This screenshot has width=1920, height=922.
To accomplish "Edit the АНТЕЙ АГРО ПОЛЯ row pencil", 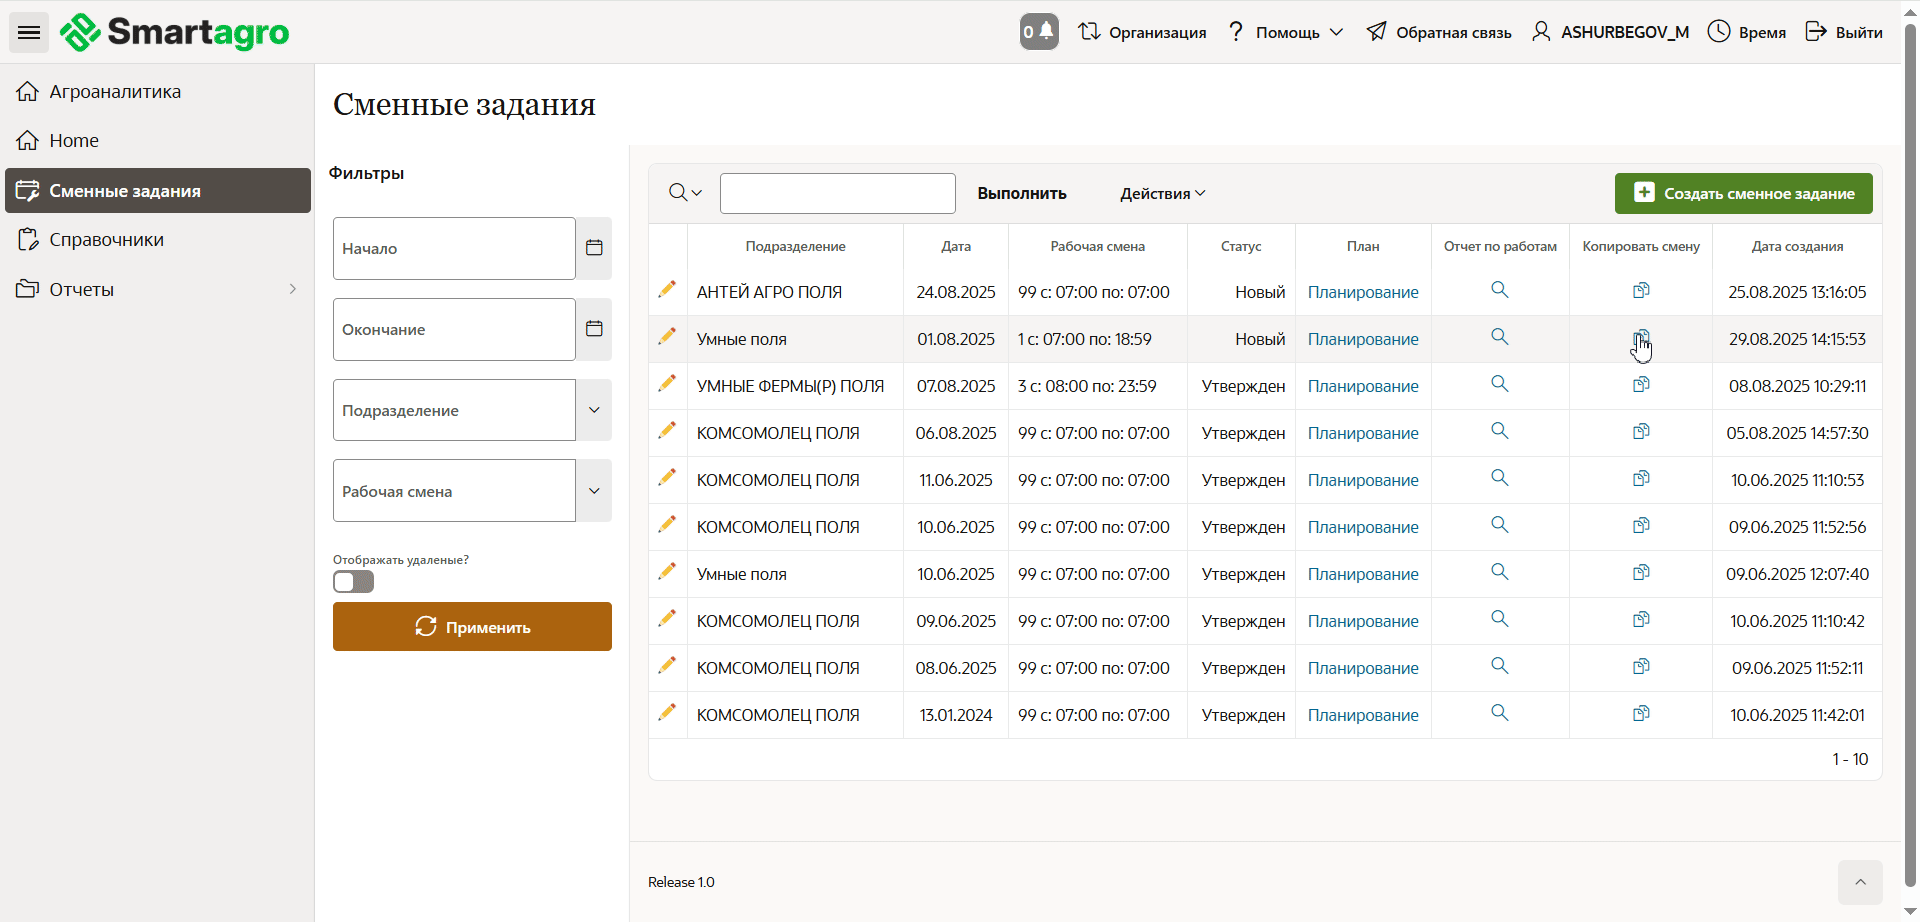I will click(x=667, y=290).
